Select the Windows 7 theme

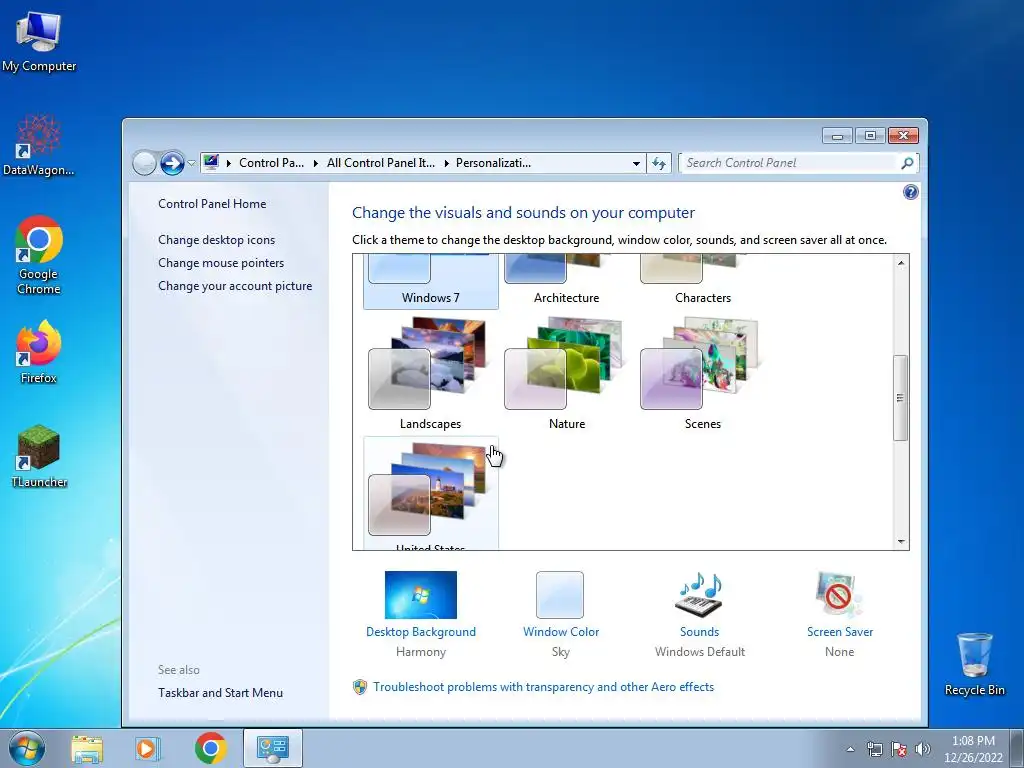[x=430, y=281]
